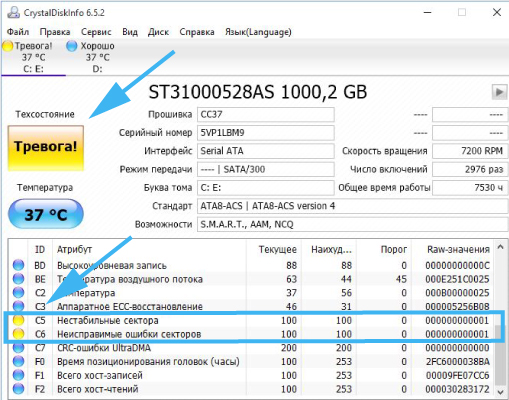Image resolution: width=509 pixels, height=400 pixels.
Task: Select the Аппаратное ECC-восстановление row
Action: click(x=251, y=306)
